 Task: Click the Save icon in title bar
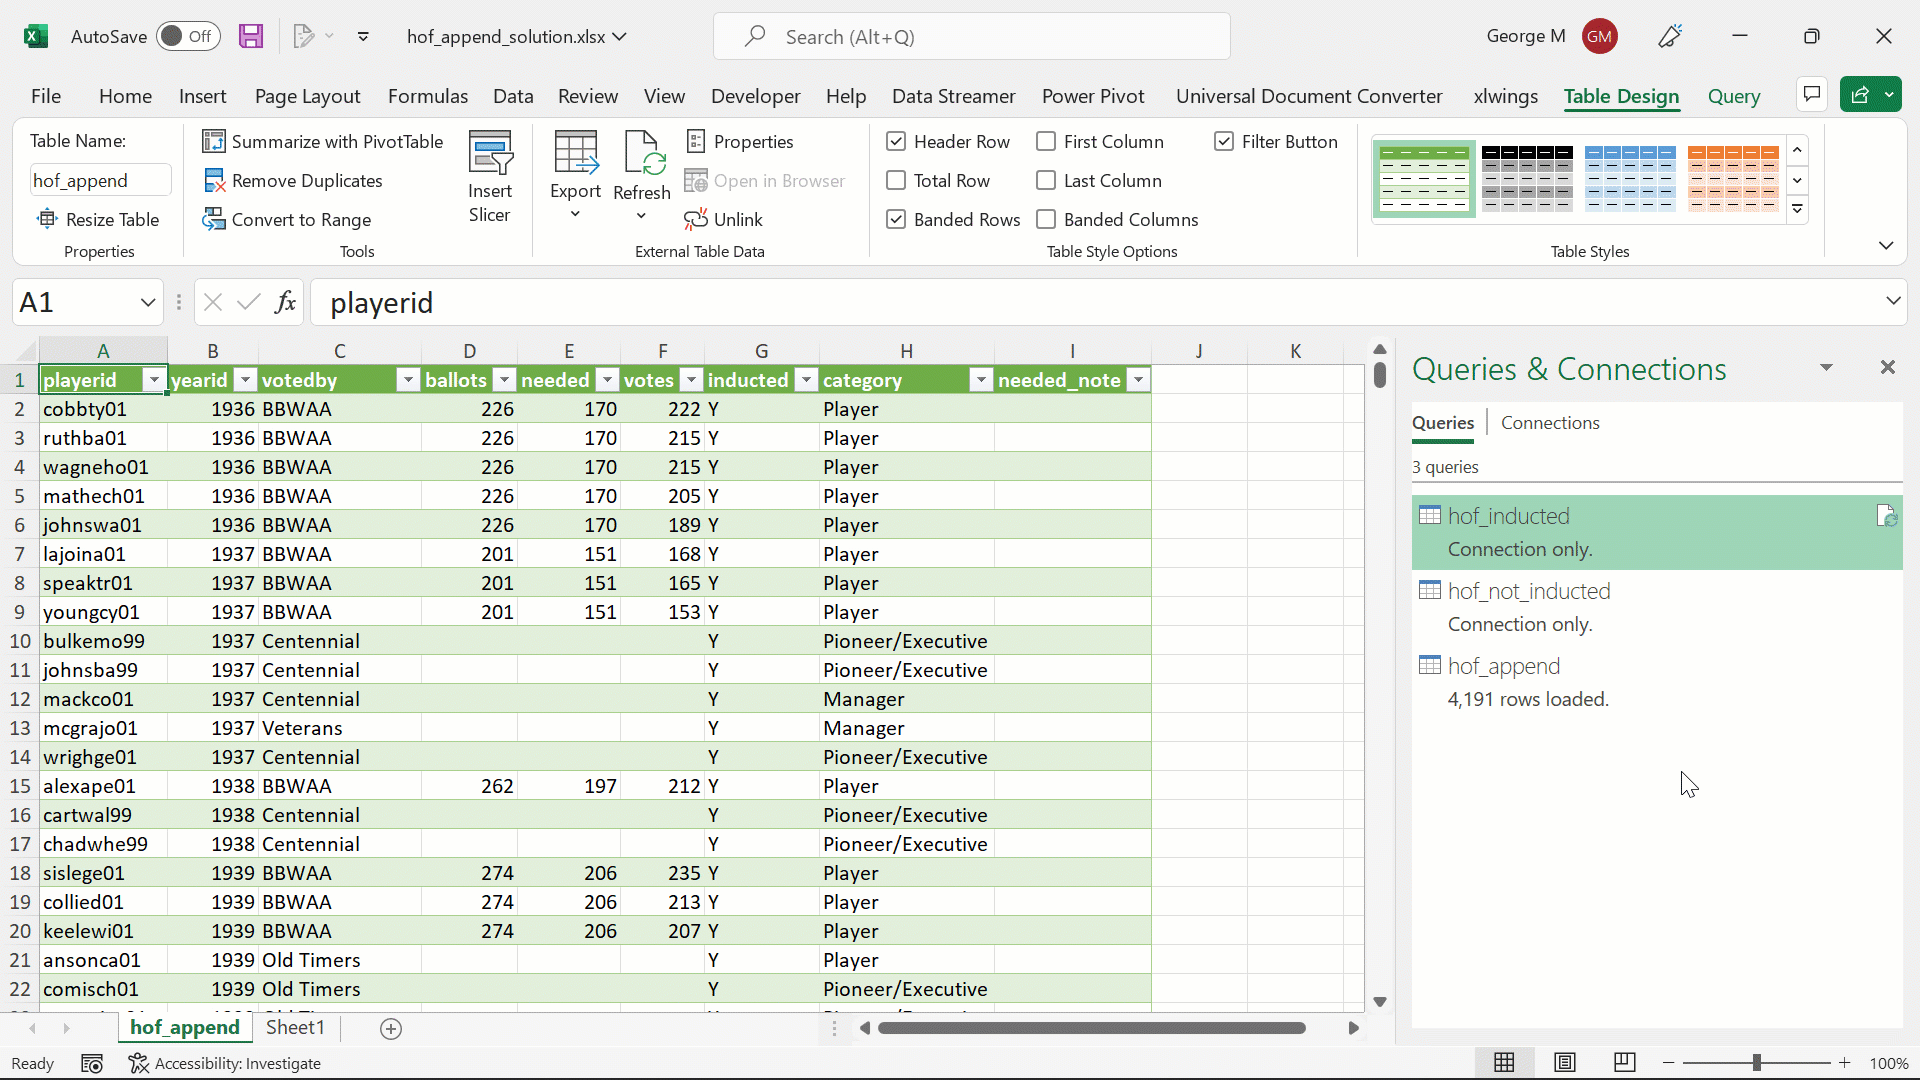tap(251, 37)
